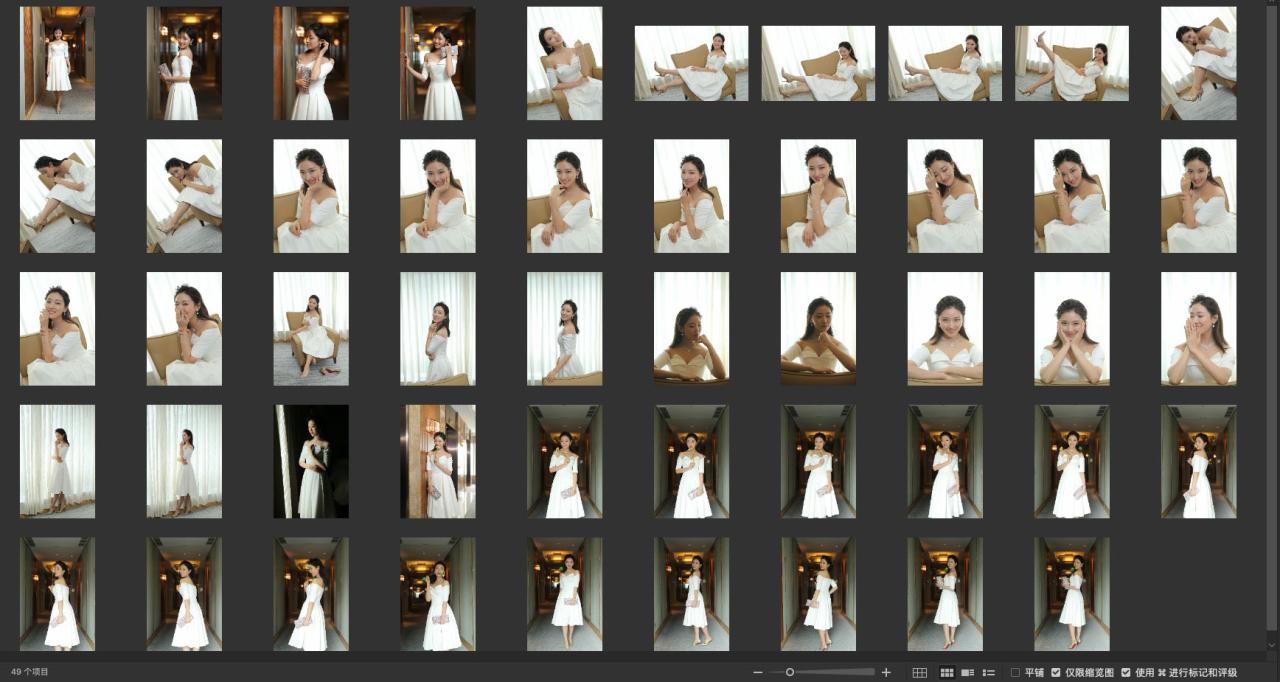Select first landscape thumbnail of woman reclining
Image resolution: width=1280 pixels, height=682 pixels.
pyautogui.click(x=691, y=63)
